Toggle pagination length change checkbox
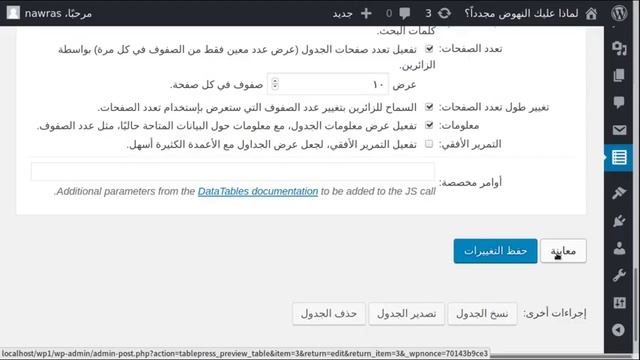 429,107
